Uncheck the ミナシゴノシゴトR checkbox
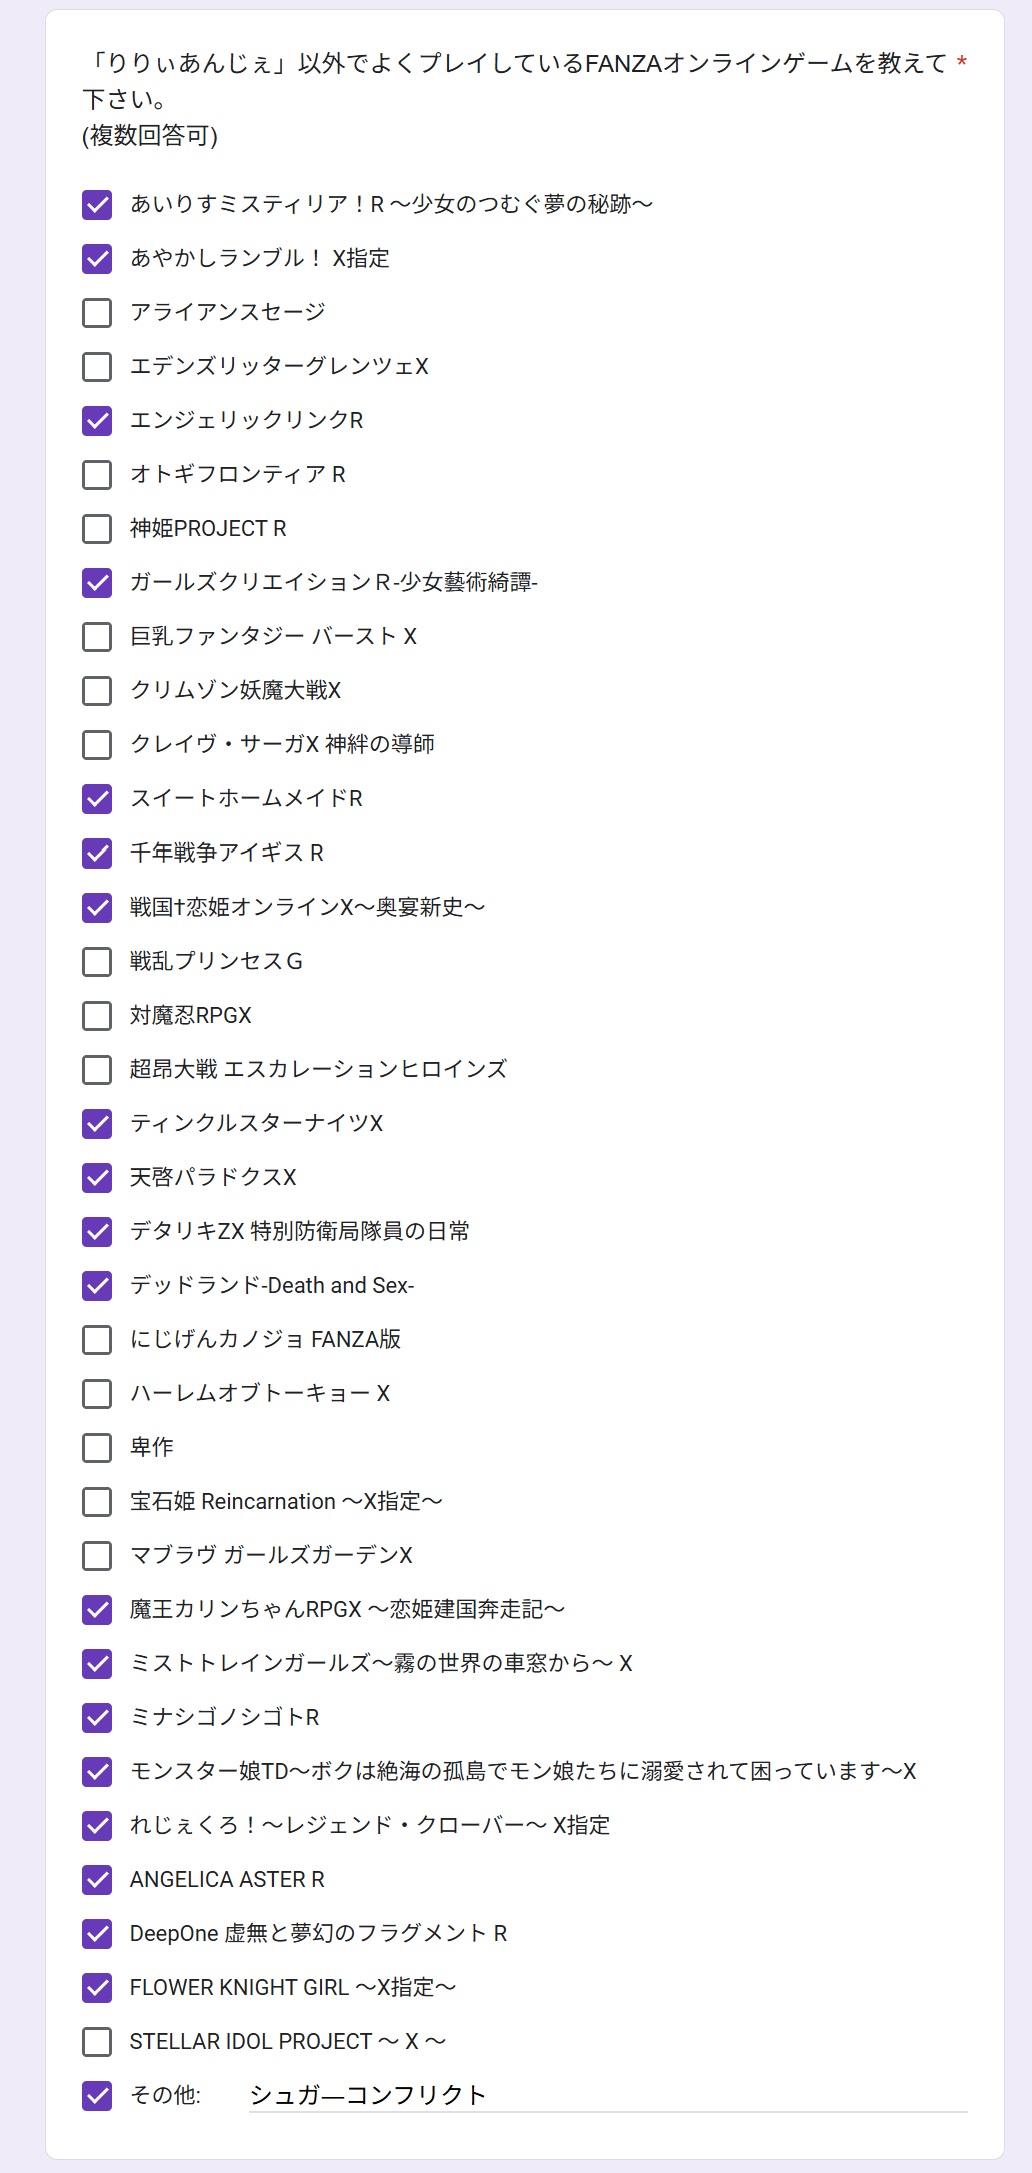Image resolution: width=1032 pixels, height=2173 pixels. [97, 1717]
